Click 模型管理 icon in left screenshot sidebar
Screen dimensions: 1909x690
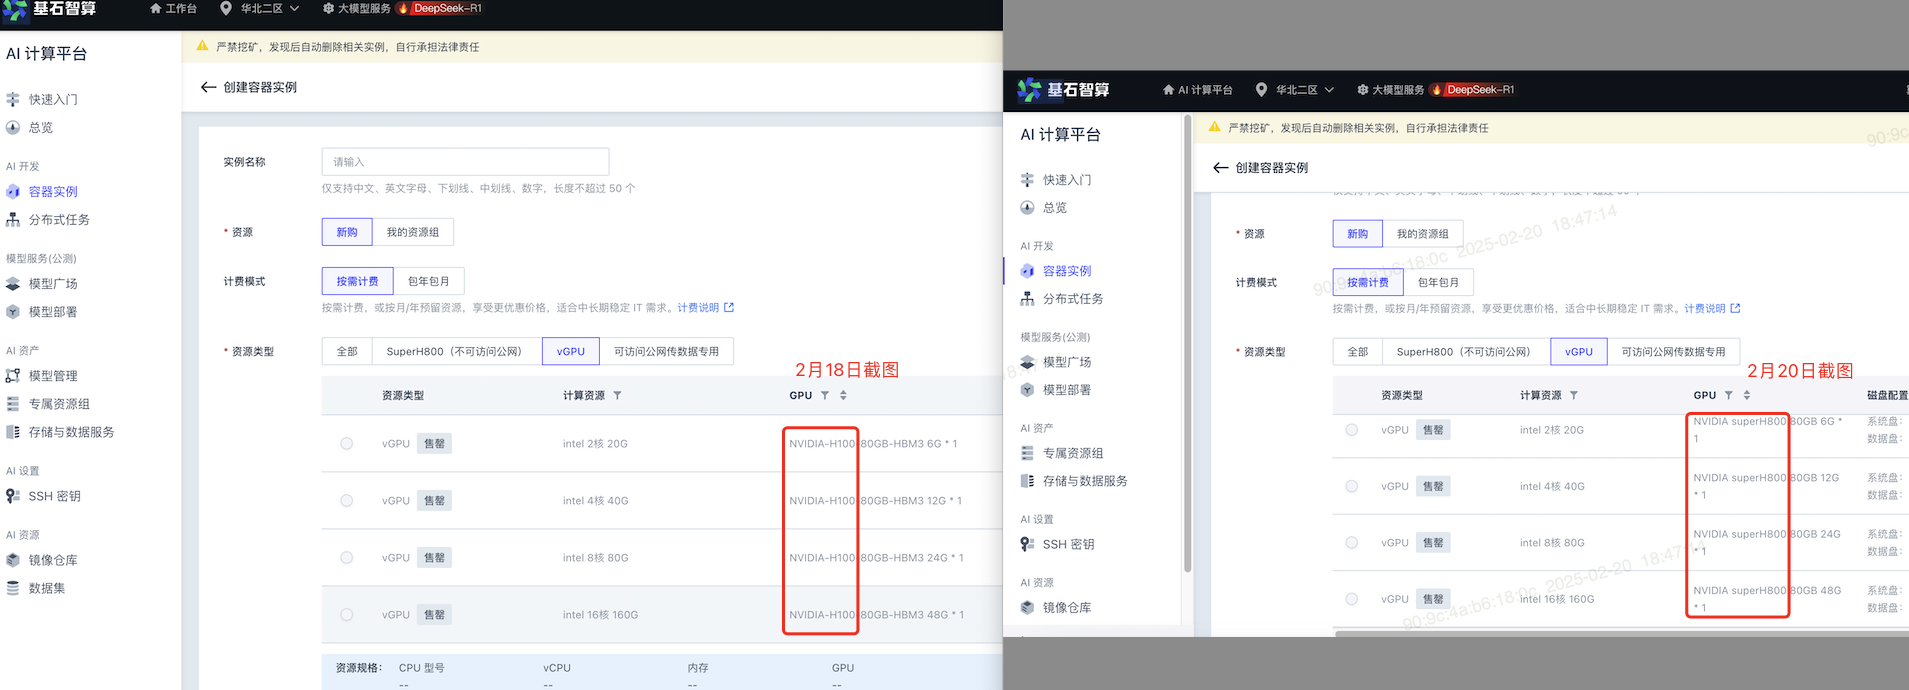coord(13,376)
